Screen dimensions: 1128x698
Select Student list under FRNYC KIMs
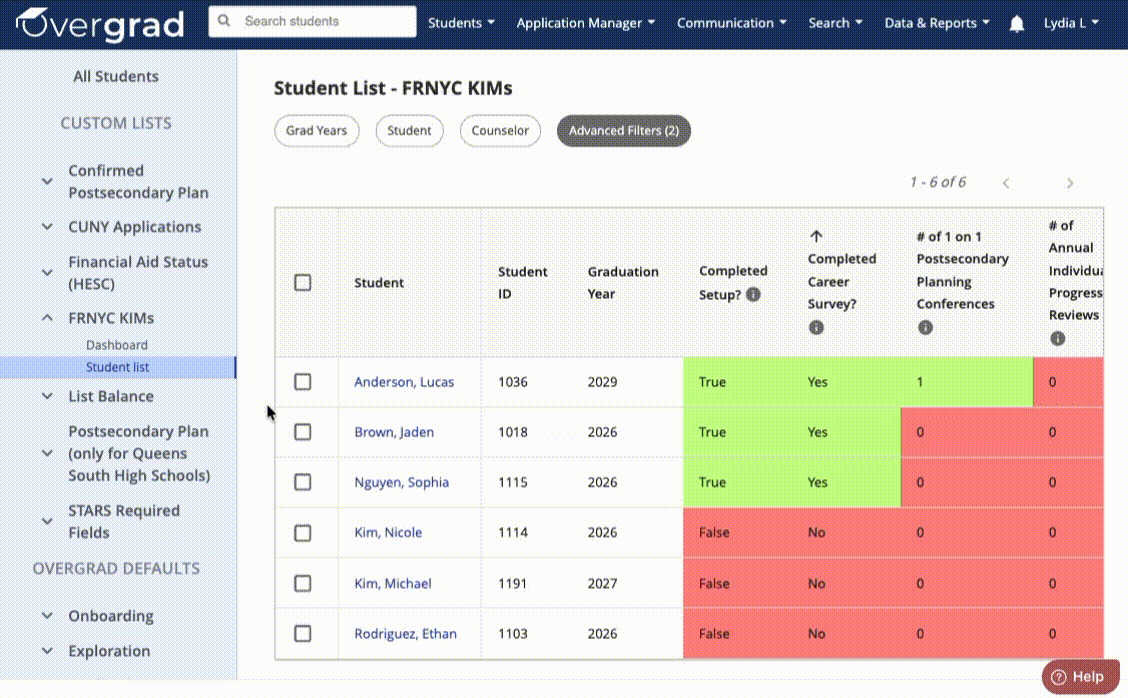(117, 367)
